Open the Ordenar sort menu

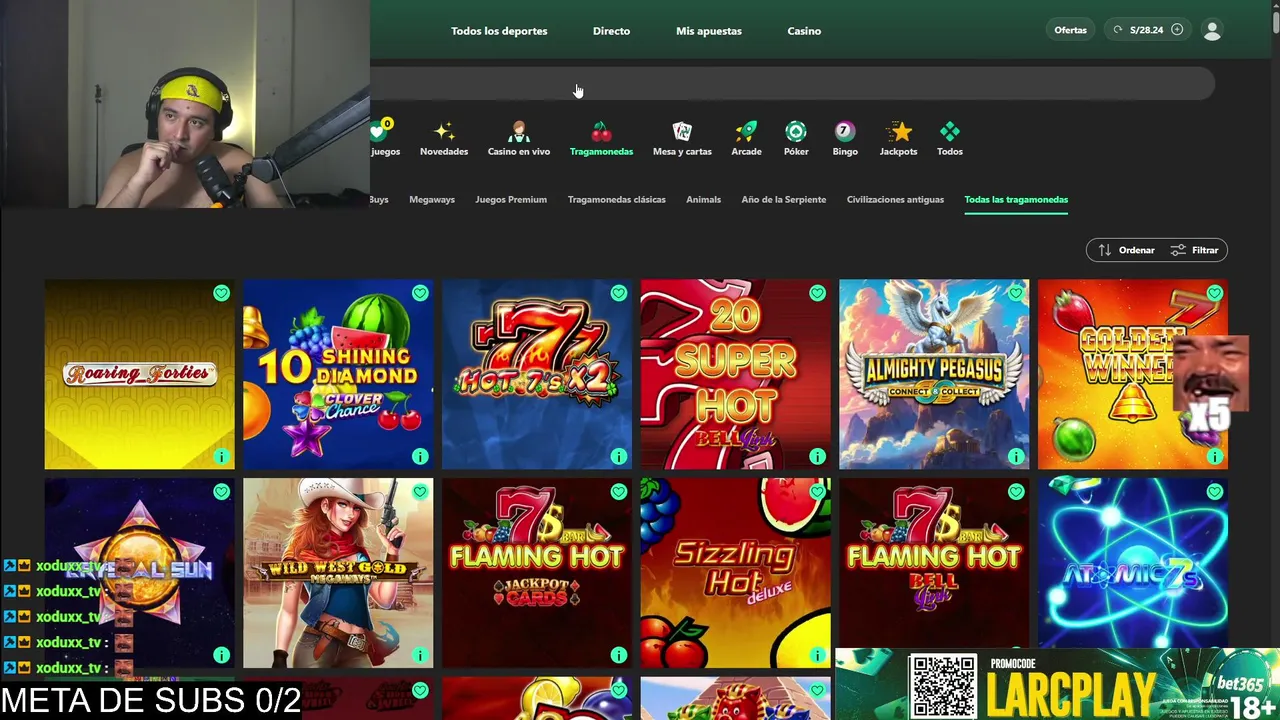click(x=1126, y=250)
